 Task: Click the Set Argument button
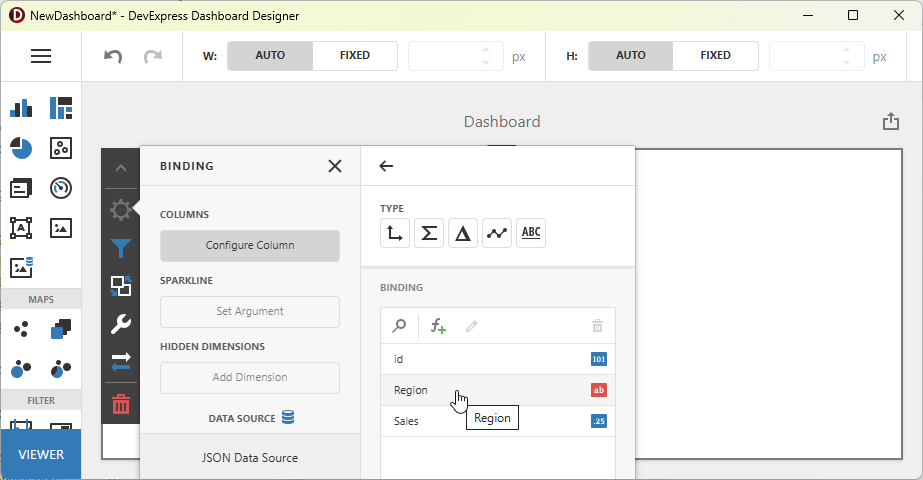[x=250, y=312]
